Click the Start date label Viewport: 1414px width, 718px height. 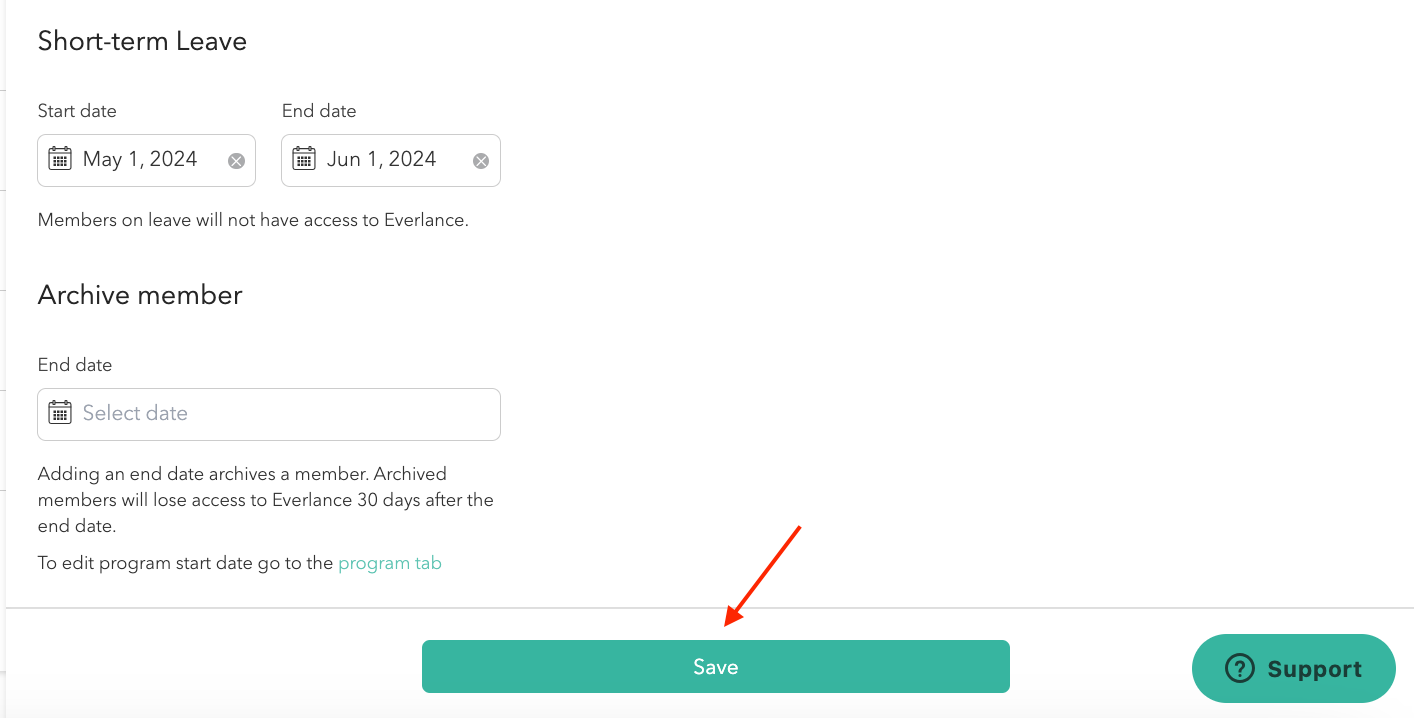(77, 111)
